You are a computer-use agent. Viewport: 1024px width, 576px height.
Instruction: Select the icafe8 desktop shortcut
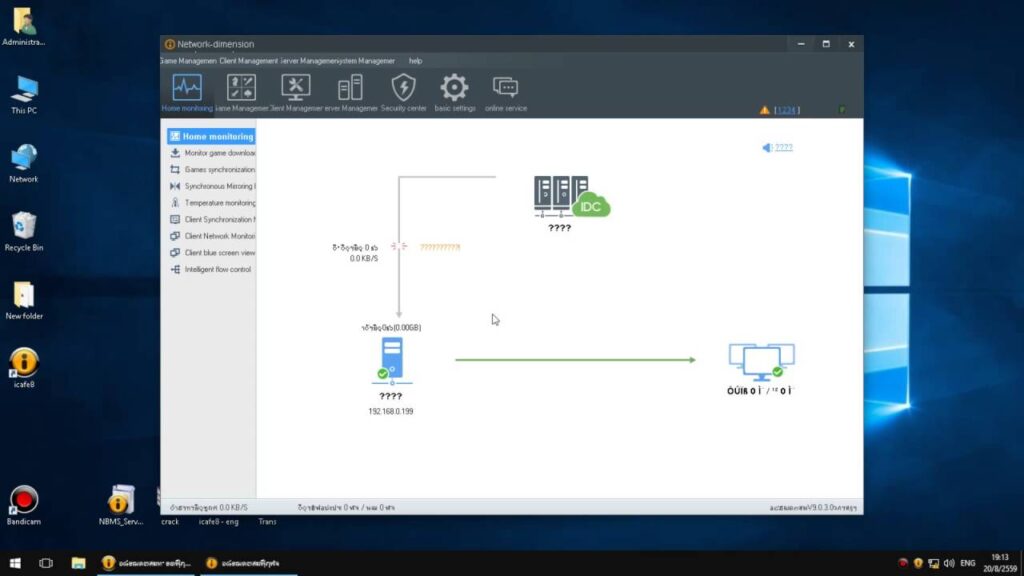(24, 368)
